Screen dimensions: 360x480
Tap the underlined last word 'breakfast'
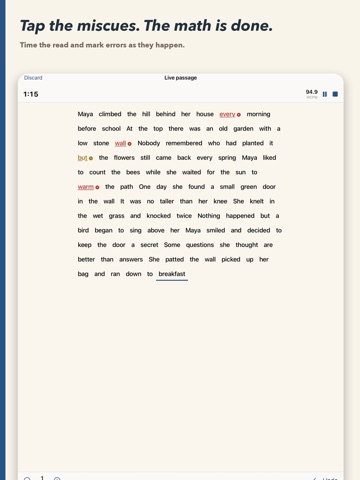click(172, 274)
